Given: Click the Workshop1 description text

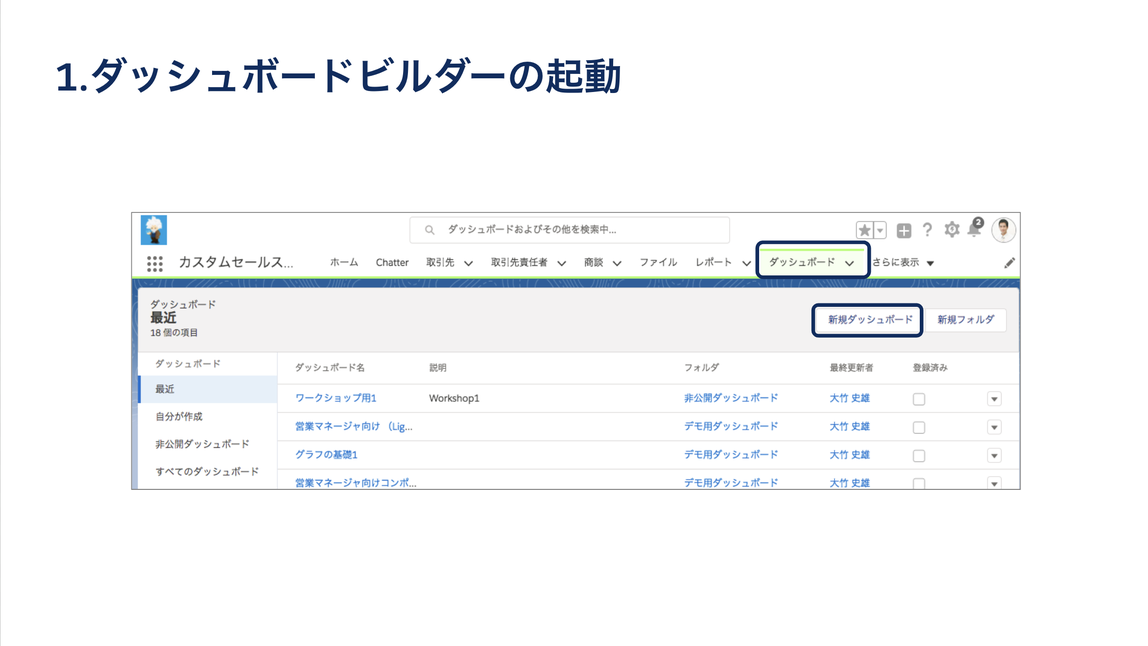Looking at the screenshot, I should pyautogui.click(x=454, y=398).
